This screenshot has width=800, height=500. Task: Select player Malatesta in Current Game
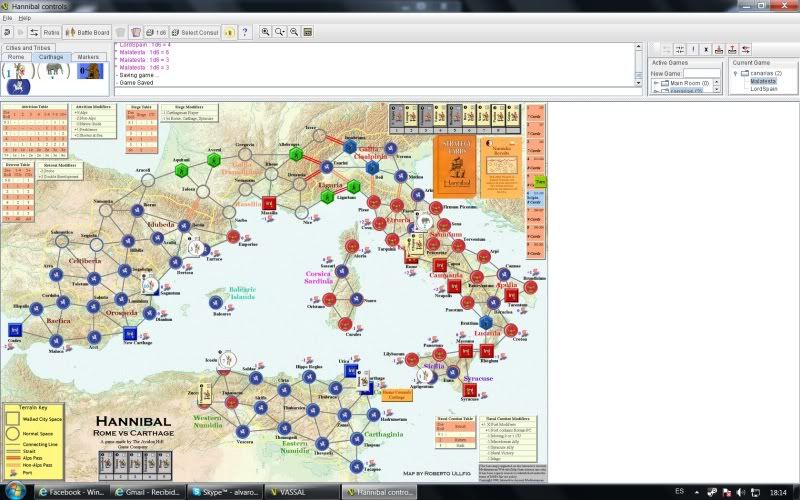pyautogui.click(x=763, y=81)
